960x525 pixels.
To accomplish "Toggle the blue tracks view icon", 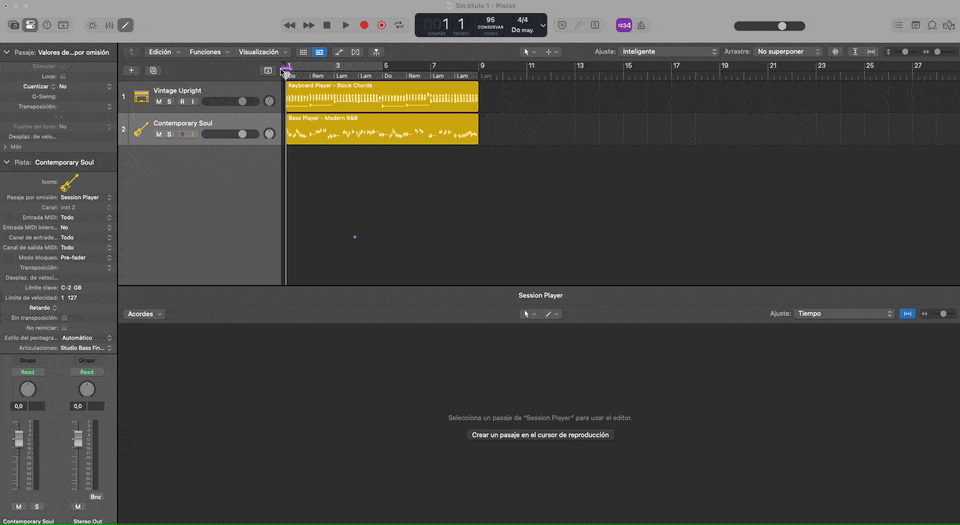I will (x=320, y=52).
